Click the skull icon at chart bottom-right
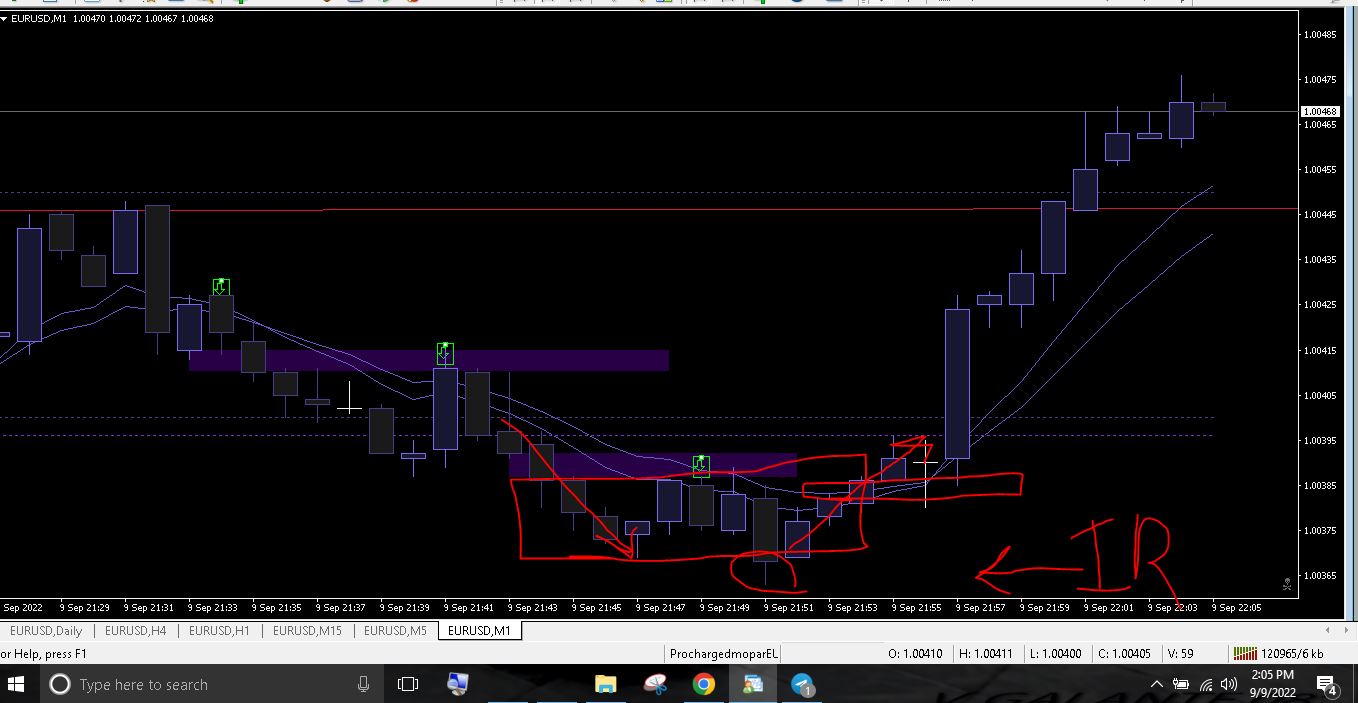1358x703 pixels. (x=1287, y=584)
